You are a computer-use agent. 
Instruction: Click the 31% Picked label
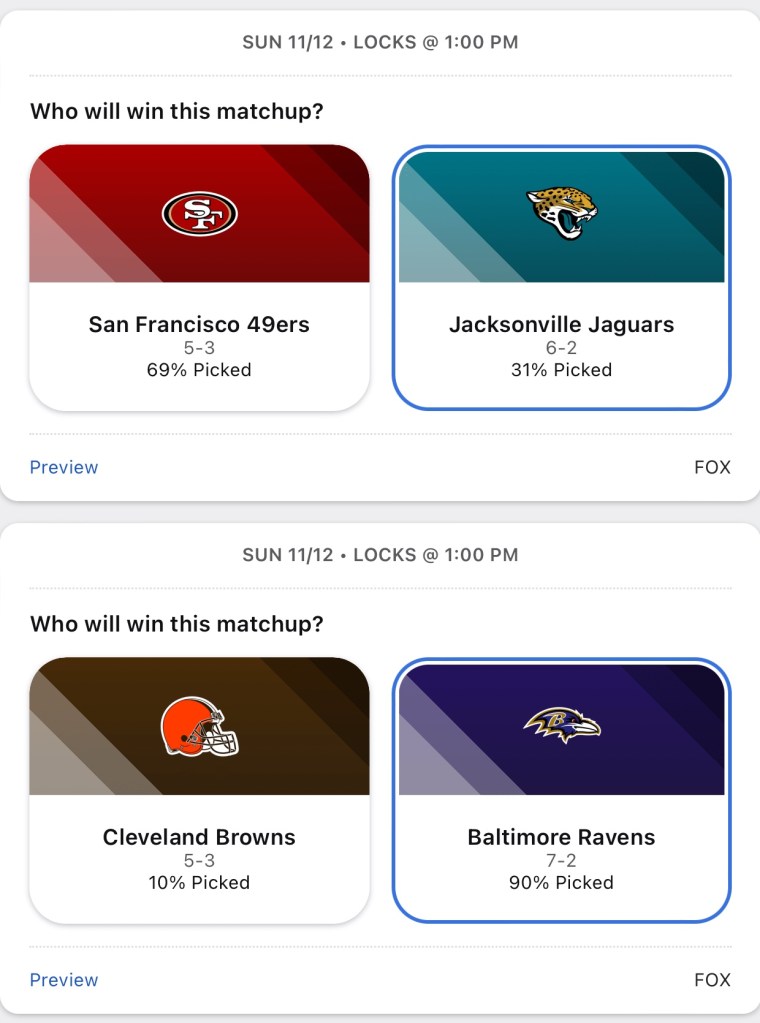(x=561, y=370)
